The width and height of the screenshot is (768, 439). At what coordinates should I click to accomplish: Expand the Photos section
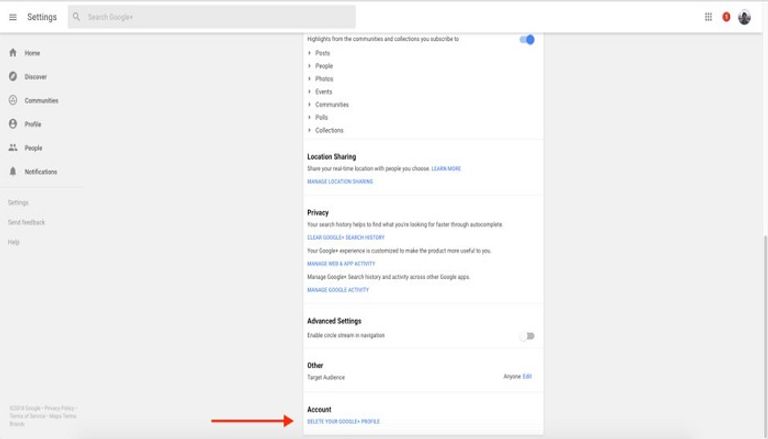click(x=310, y=79)
